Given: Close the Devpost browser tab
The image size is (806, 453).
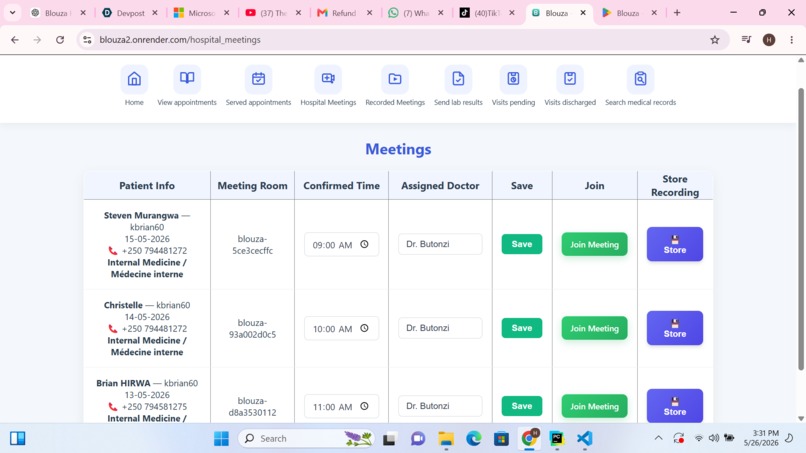Looking at the screenshot, I should point(155,13).
